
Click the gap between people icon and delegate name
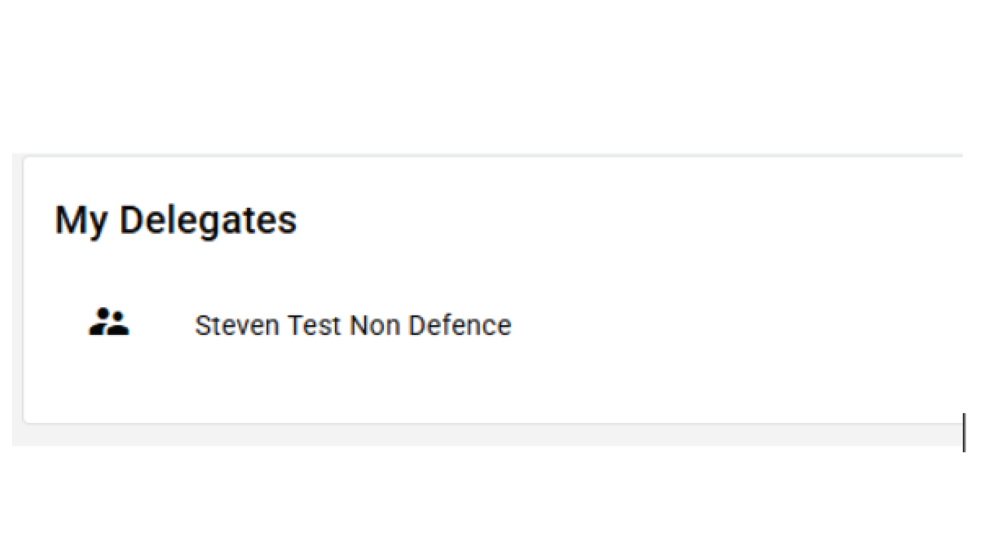[162, 326]
